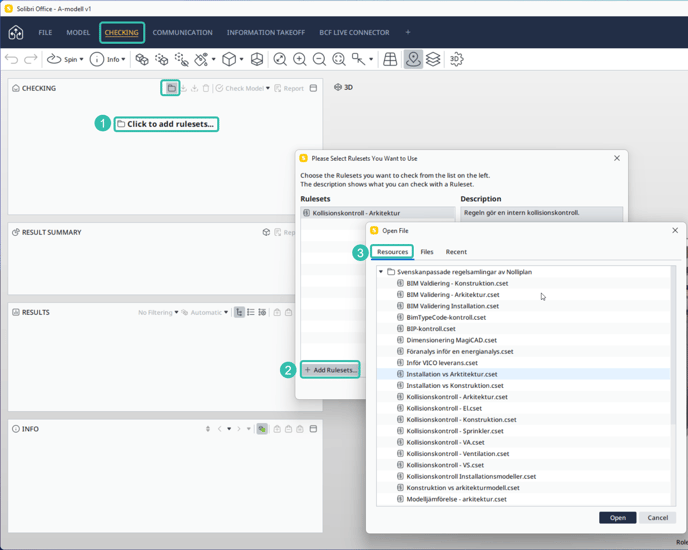Toggle the map pin location icon
The height and width of the screenshot is (550, 688).
(413, 59)
